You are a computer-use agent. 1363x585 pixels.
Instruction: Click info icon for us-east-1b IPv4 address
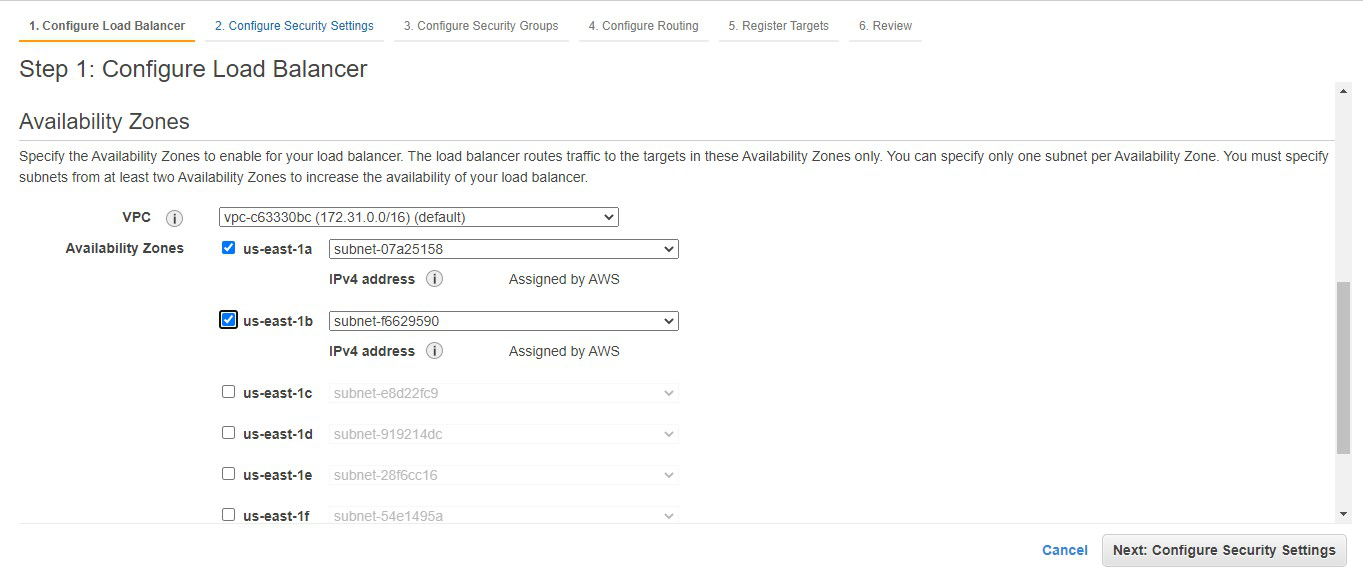pos(434,351)
